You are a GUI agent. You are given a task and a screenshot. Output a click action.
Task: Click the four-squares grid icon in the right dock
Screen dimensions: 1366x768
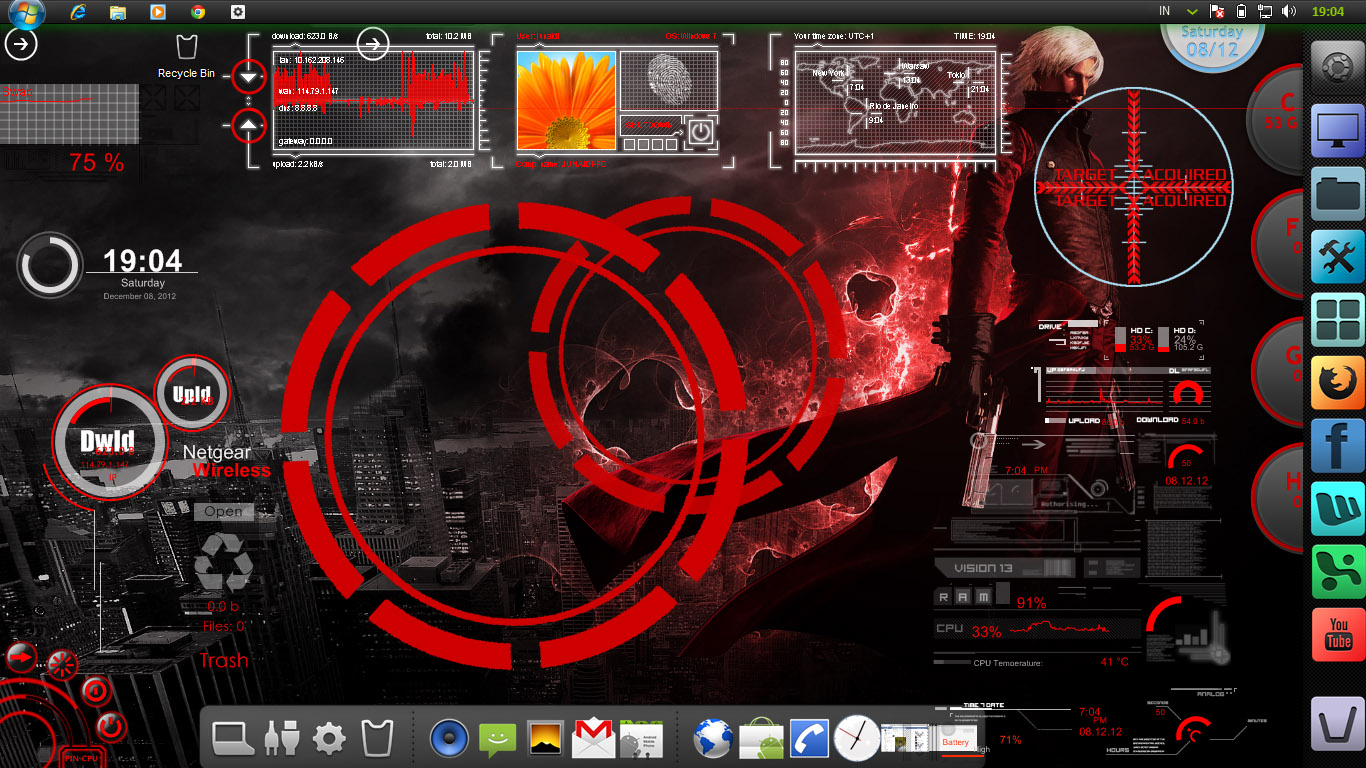click(1338, 319)
